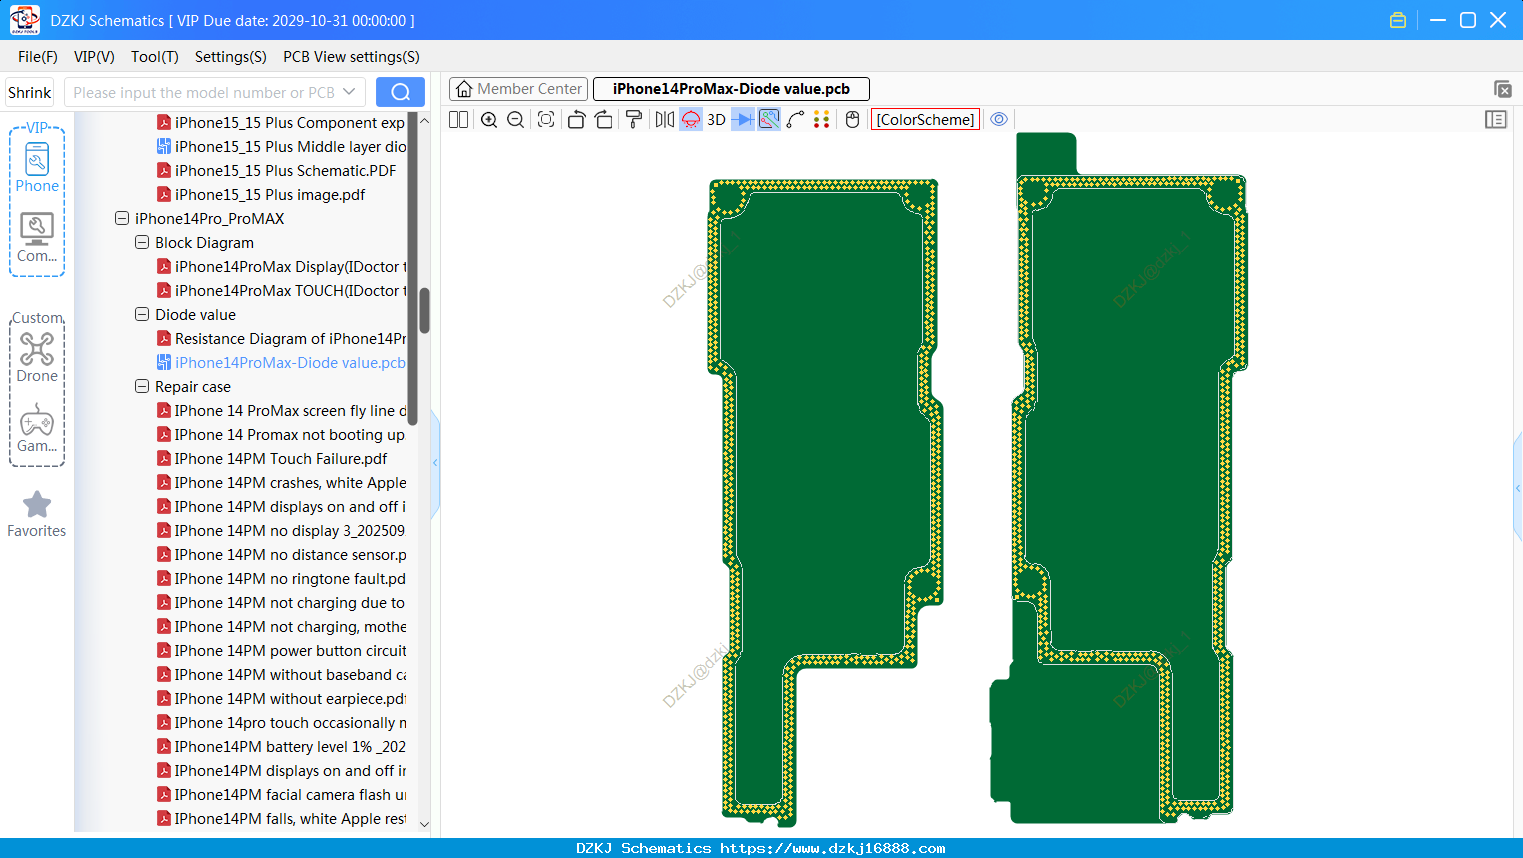Viewport: 1523px width, 858px height.
Task: Select the curved route line tool
Action: point(796,120)
